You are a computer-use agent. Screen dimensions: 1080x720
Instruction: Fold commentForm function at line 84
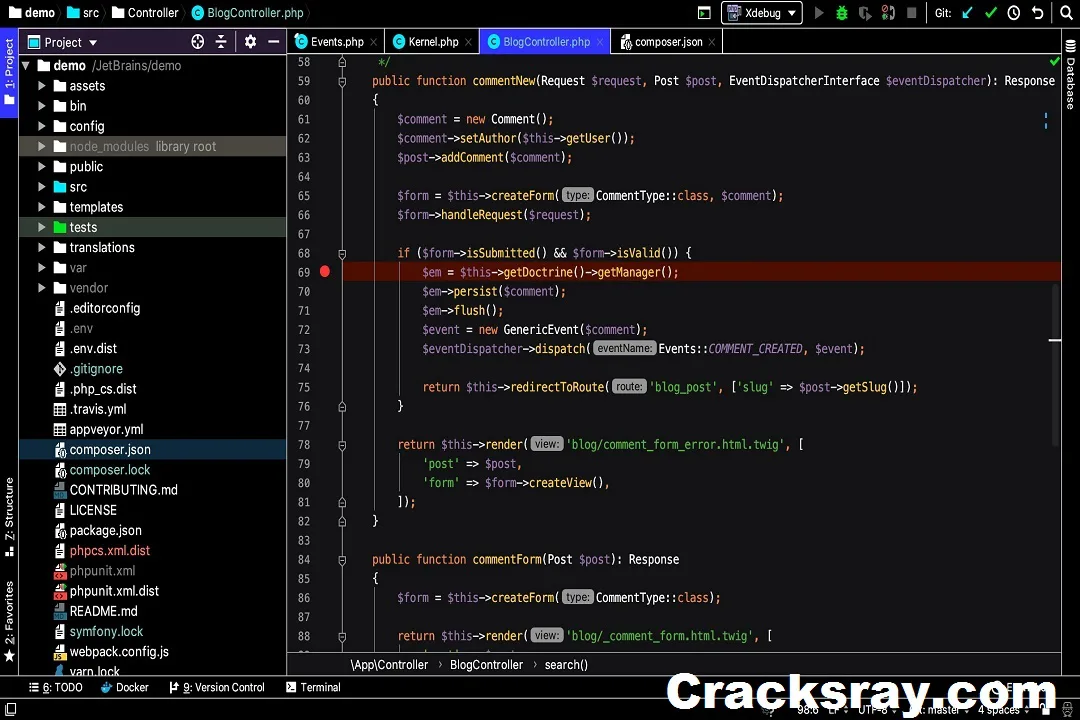click(x=342, y=560)
